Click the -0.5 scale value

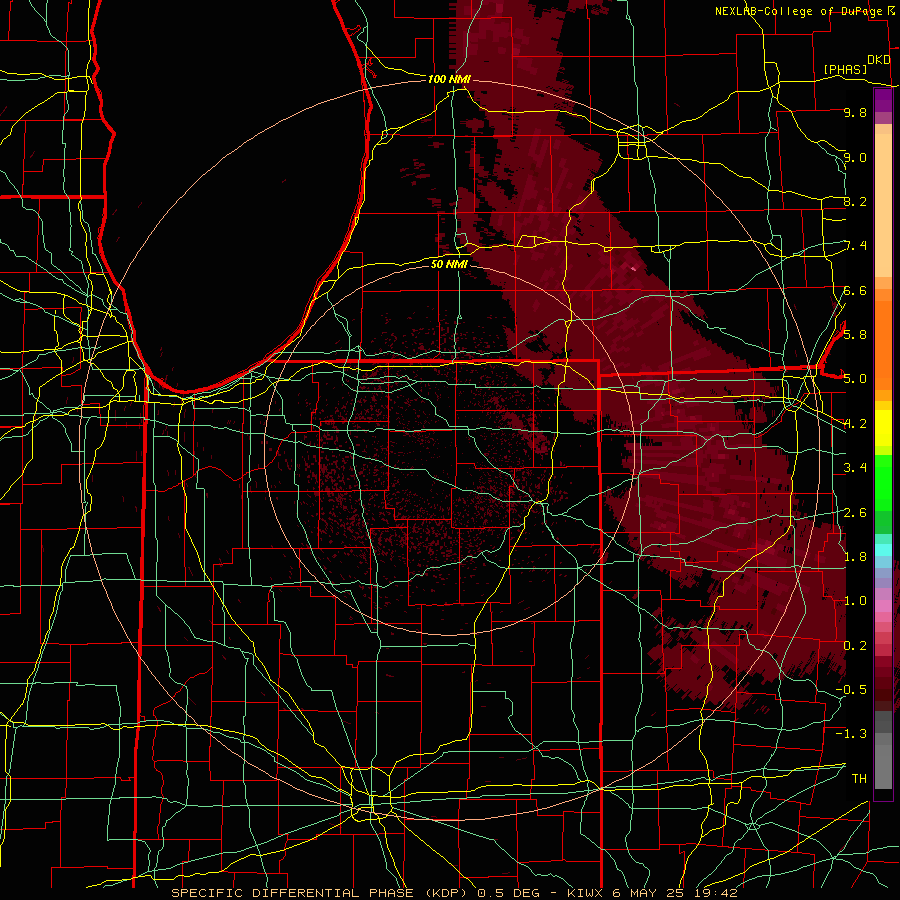[x=851, y=689]
